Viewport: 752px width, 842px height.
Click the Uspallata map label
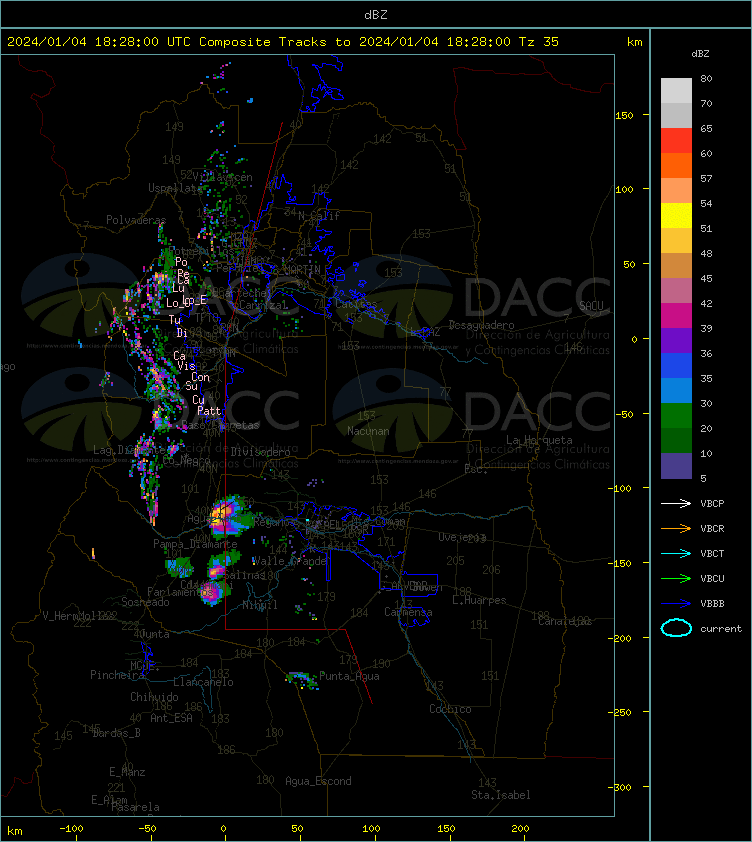pos(175,188)
